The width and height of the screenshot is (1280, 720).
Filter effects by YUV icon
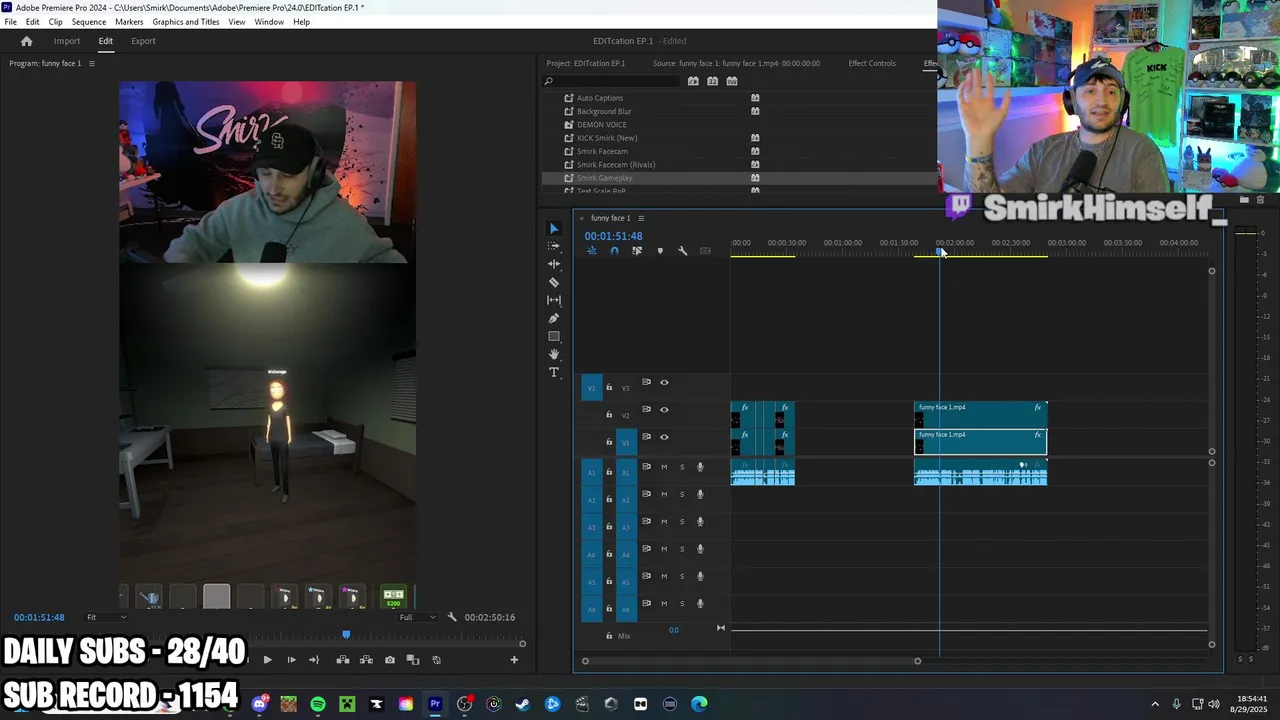coord(732,81)
